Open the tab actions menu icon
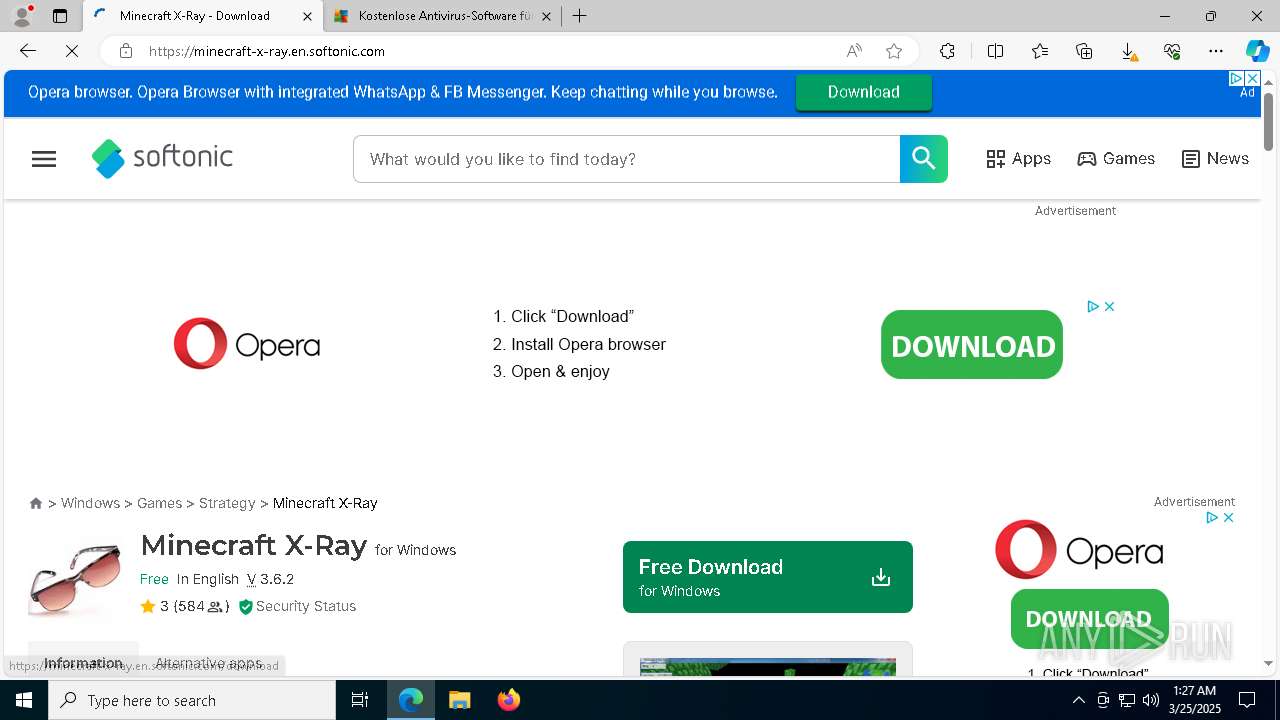1280x720 pixels. click(60, 16)
